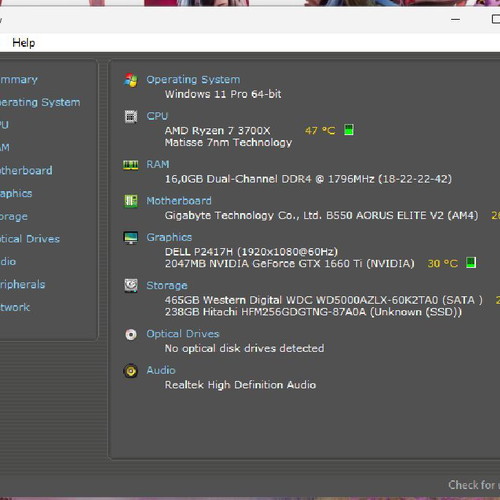
Task: Select Optical Drives in the sidebar
Action: (30, 239)
